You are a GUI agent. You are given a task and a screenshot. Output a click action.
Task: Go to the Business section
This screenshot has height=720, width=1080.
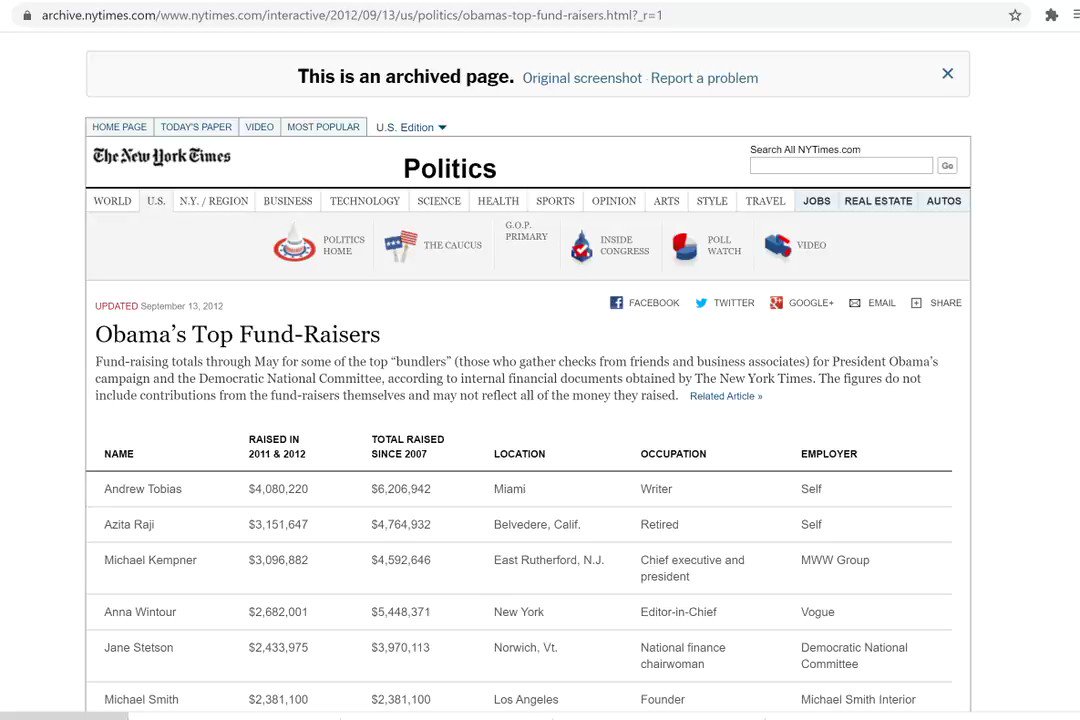coord(288,201)
